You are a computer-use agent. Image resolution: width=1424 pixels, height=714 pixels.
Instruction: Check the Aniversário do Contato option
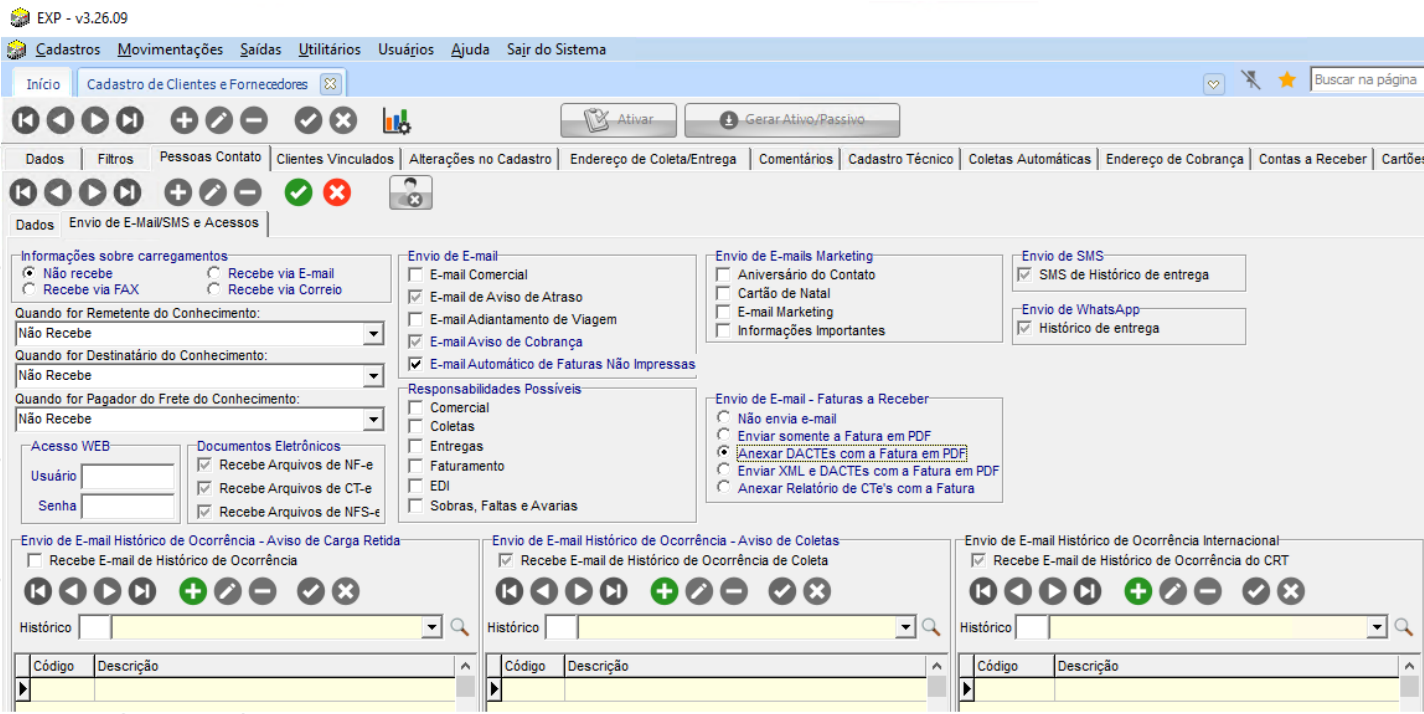point(723,275)
